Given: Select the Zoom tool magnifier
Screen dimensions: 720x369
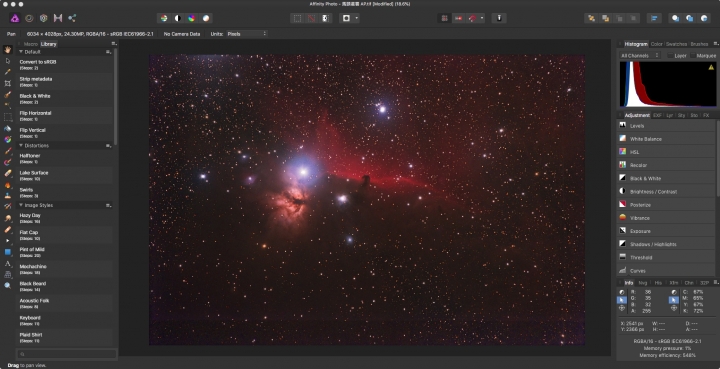Looking at the screenshot, I should click(8, 285).
